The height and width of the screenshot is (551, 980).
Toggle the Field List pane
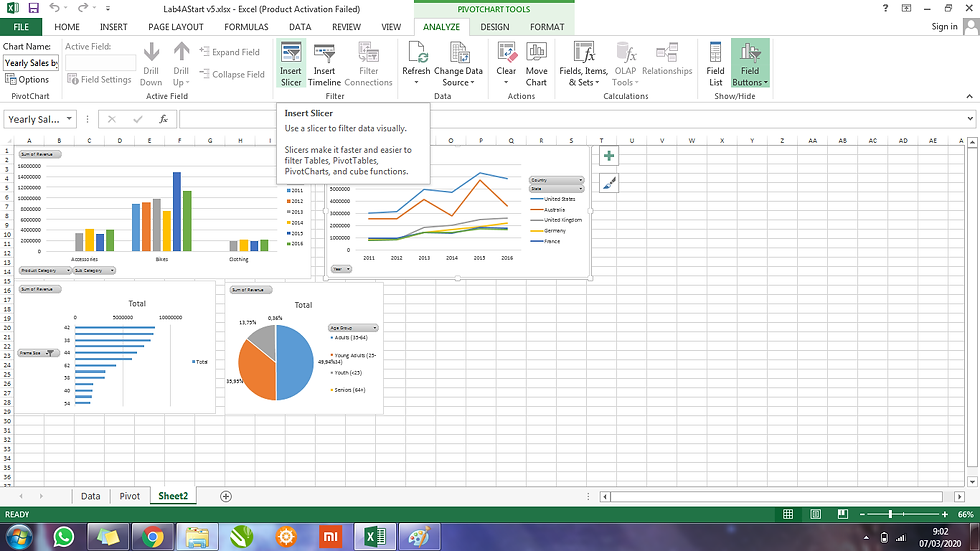click(x=716, y=64)
